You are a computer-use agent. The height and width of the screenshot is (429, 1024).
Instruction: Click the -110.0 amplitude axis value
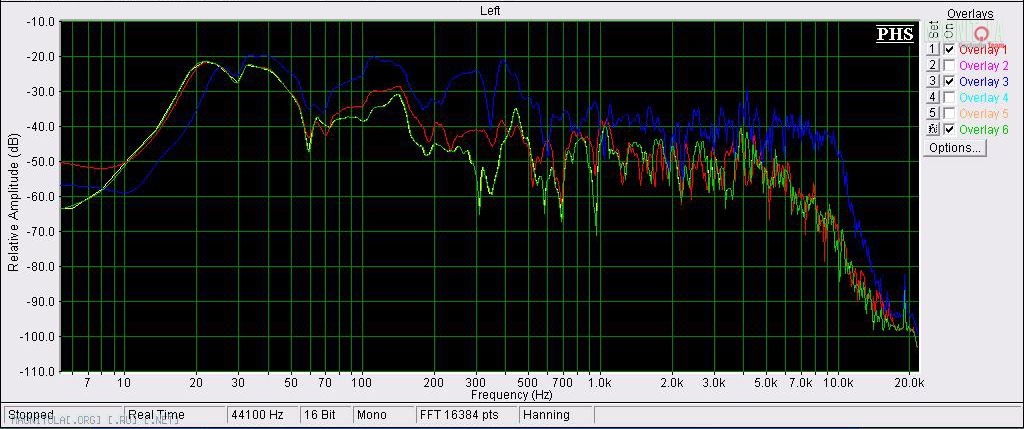pyautogui.click(x=39, y=372)
